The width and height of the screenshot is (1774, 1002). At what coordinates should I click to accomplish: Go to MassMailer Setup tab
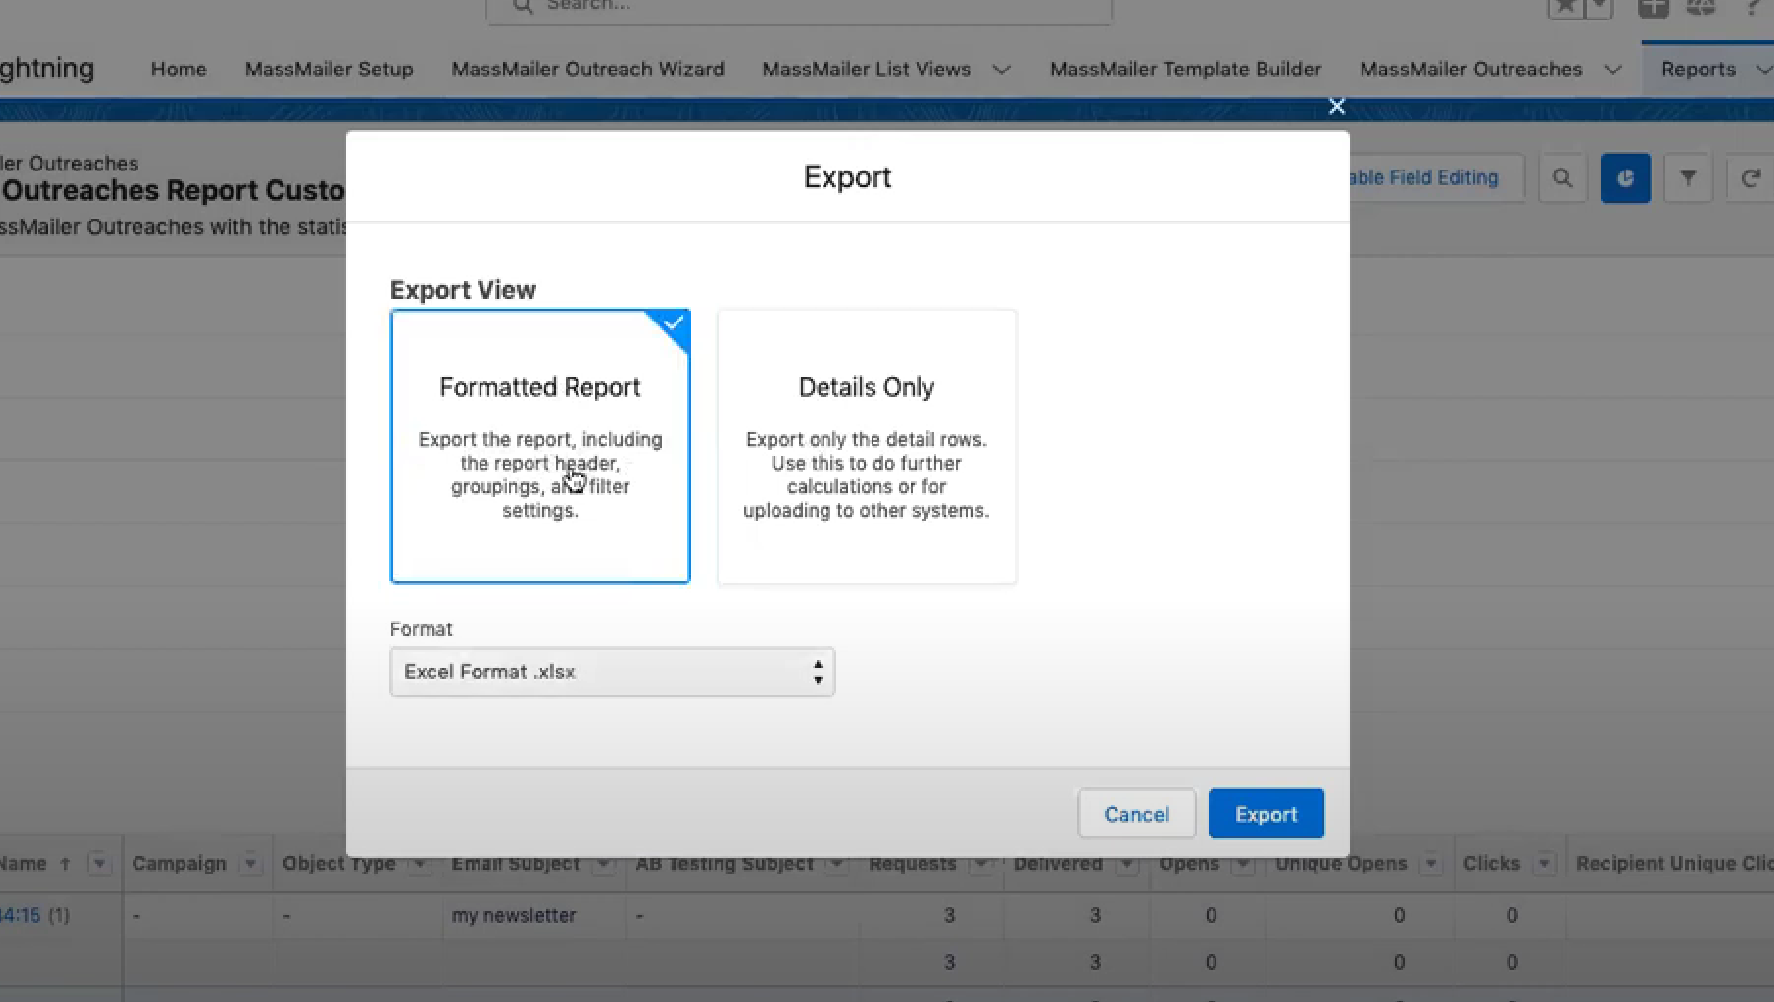[x=329, y=69]
